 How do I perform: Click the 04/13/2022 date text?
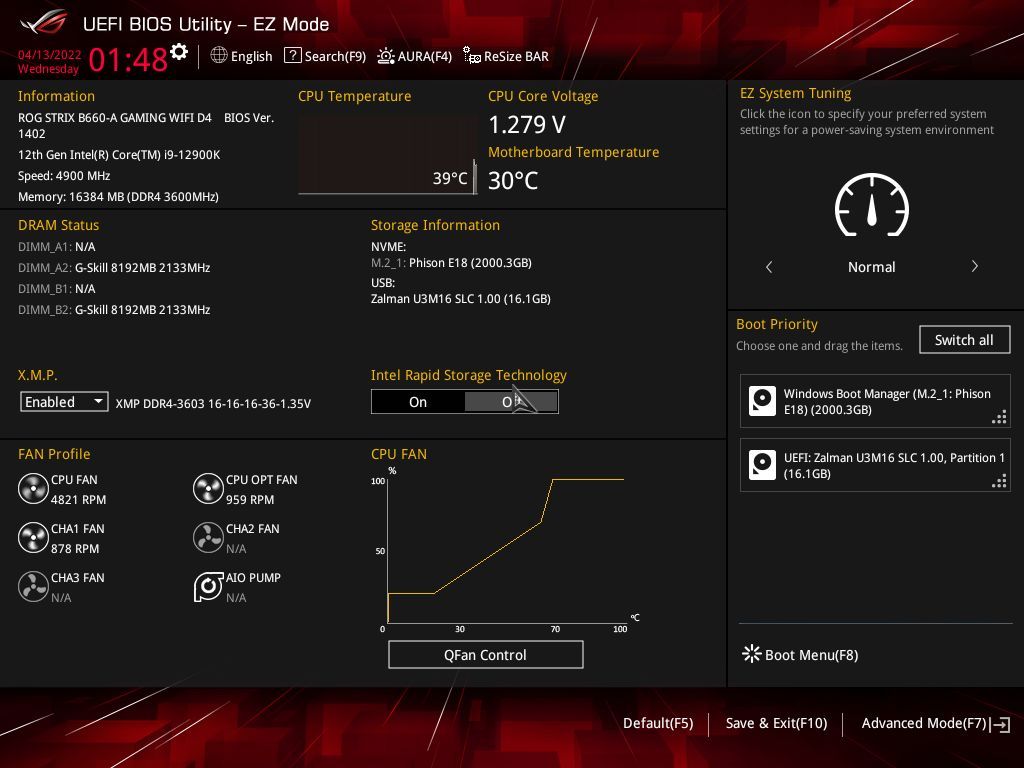(50, 55)
